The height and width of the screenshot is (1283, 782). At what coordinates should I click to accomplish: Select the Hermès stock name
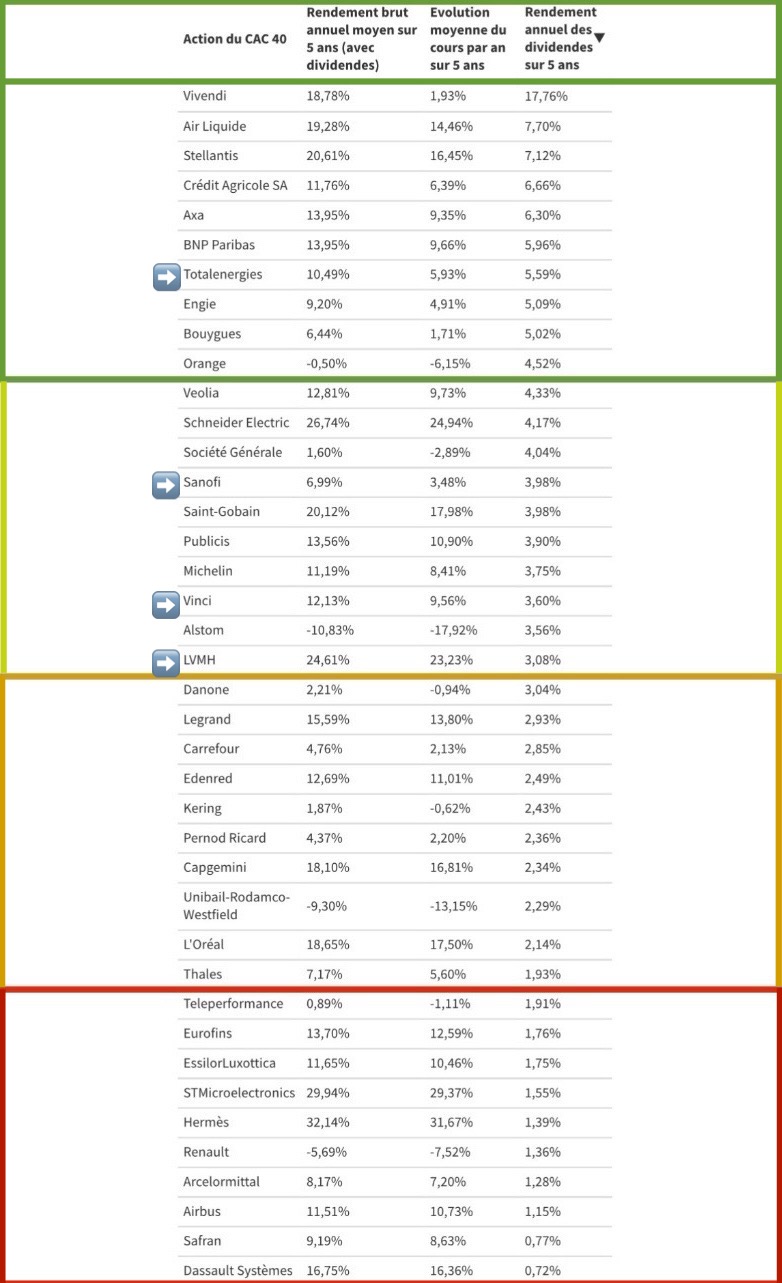tap(206, 1122)
